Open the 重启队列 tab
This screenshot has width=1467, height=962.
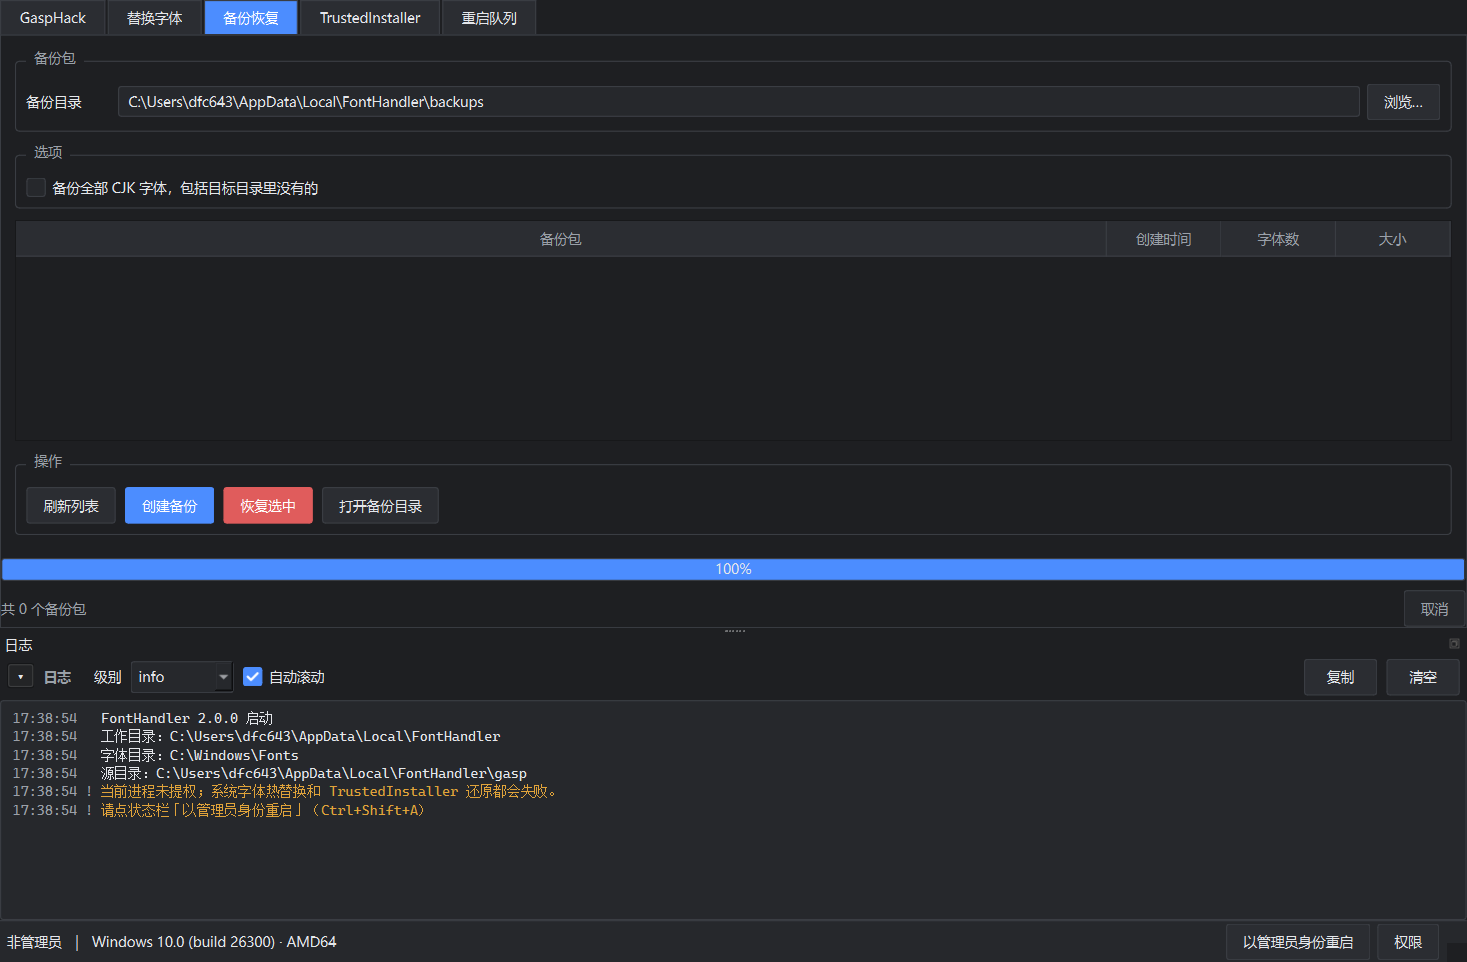click(489, 18)
